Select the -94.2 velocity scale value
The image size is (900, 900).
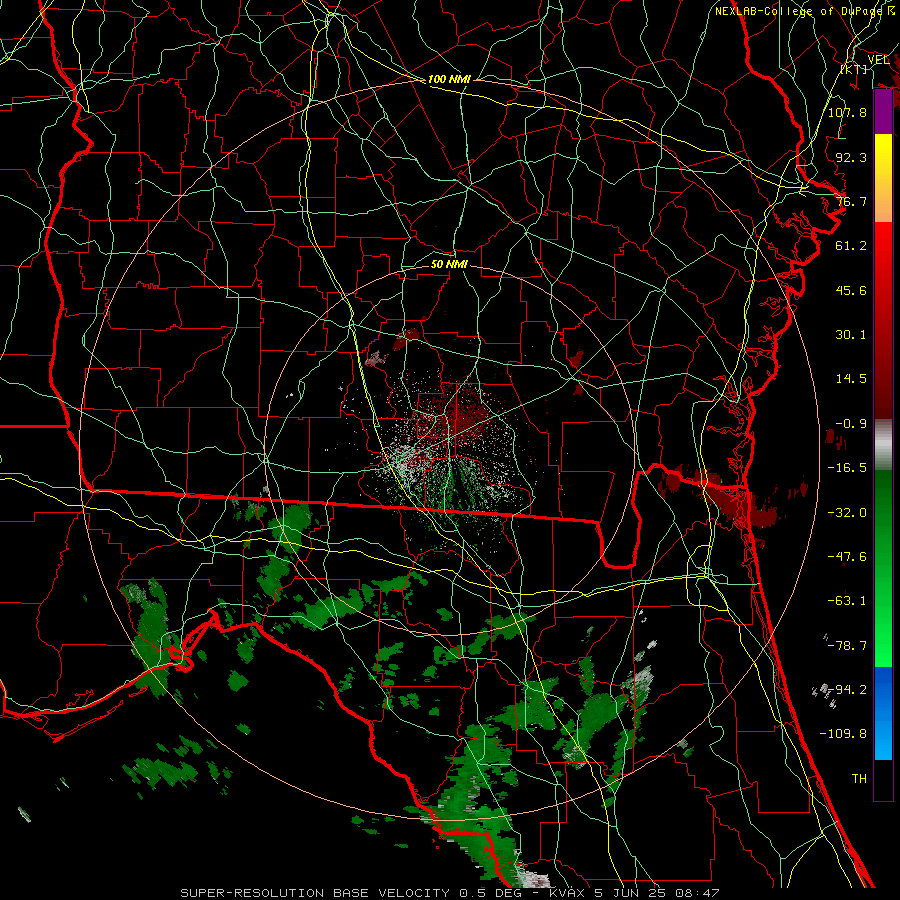coord(847,690)
